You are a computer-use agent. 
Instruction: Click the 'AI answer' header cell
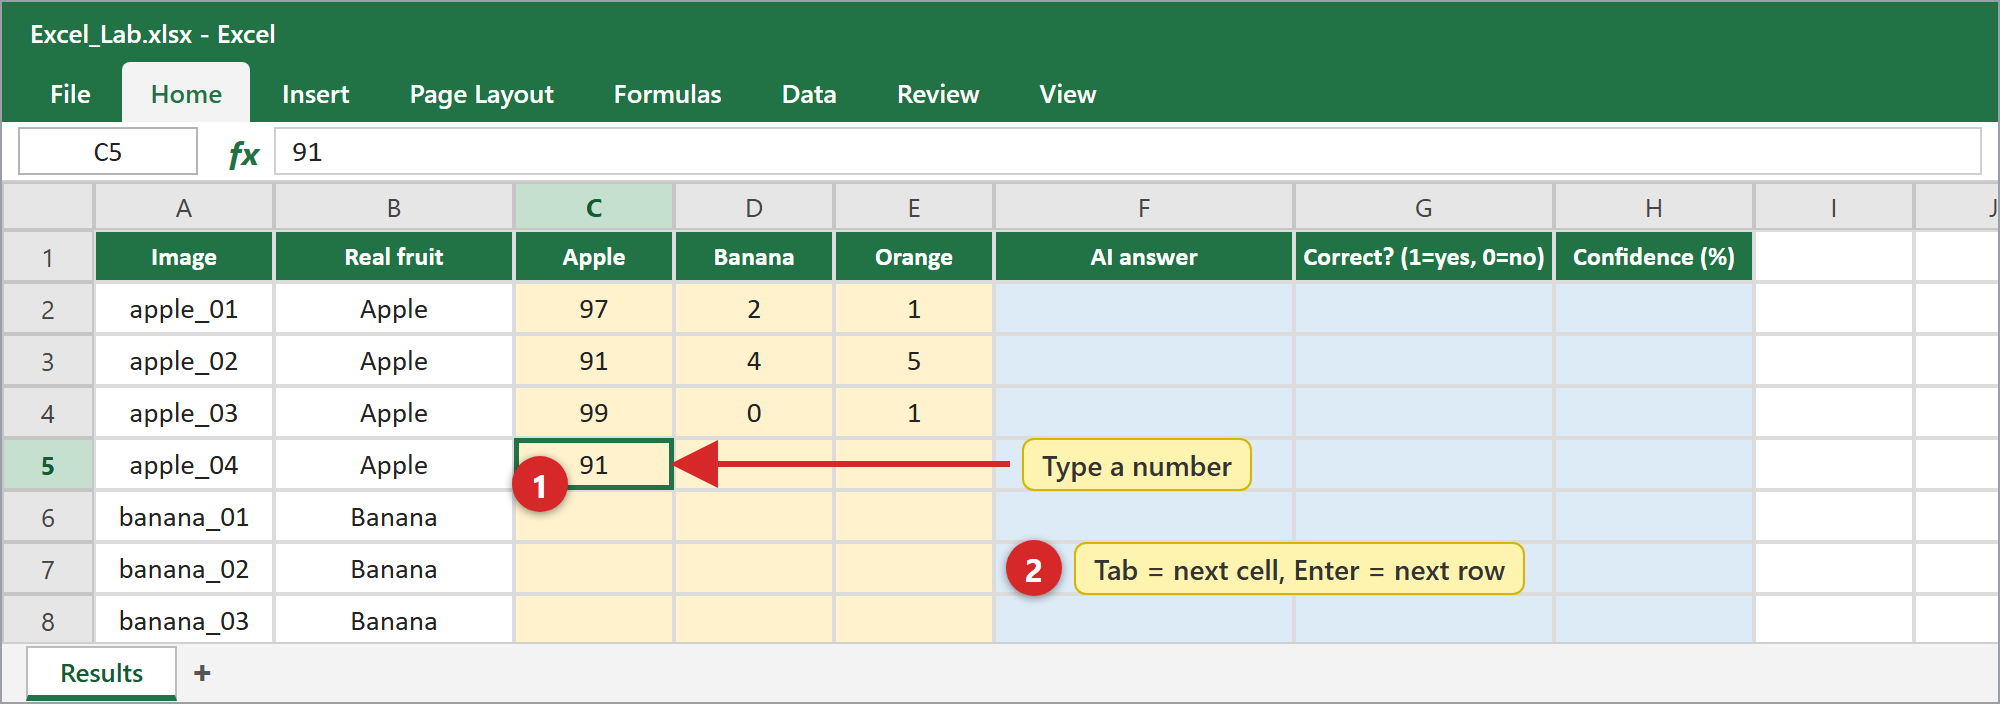click(x=1144, y=257)
